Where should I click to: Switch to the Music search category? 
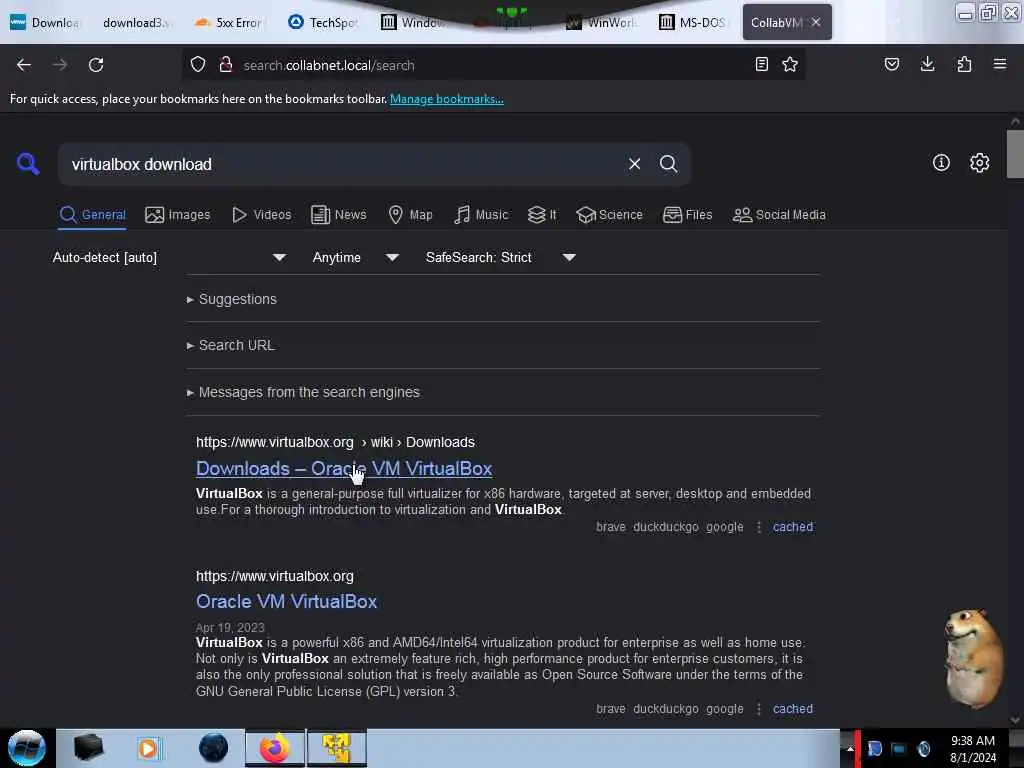[x=481, y=215]
